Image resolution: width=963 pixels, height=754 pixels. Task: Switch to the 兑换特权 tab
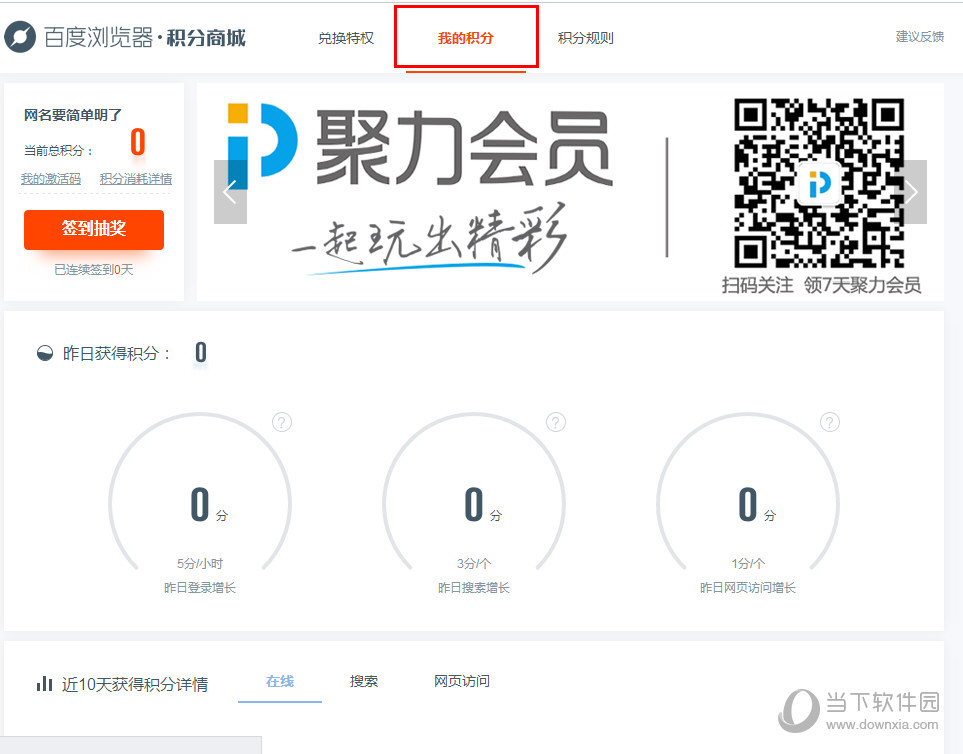345,37
